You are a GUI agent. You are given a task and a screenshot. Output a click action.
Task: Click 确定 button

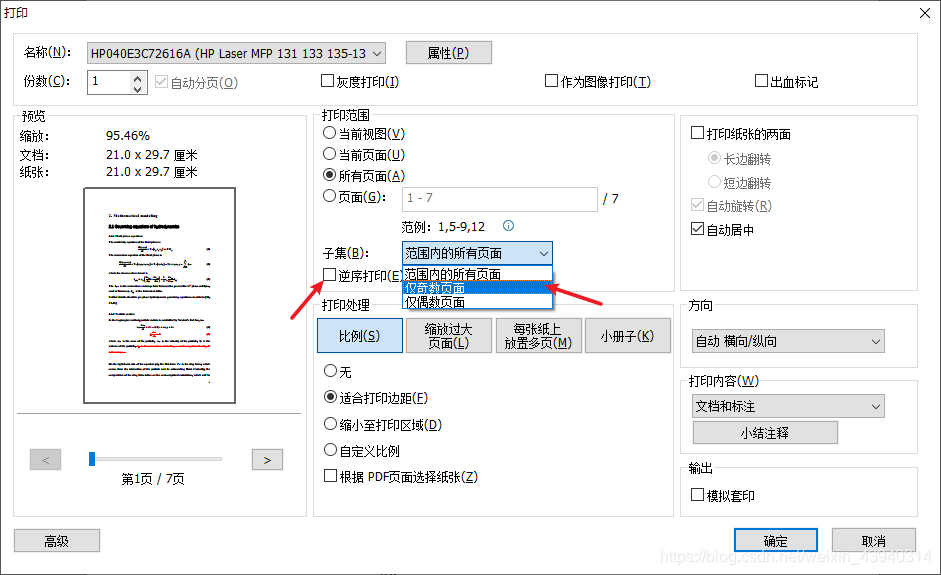775,540
